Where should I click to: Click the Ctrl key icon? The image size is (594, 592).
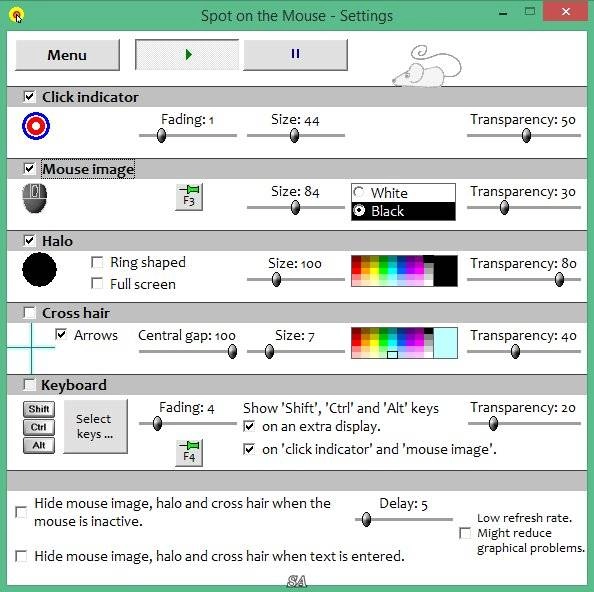pyautogui.click(x=39, y=427)
